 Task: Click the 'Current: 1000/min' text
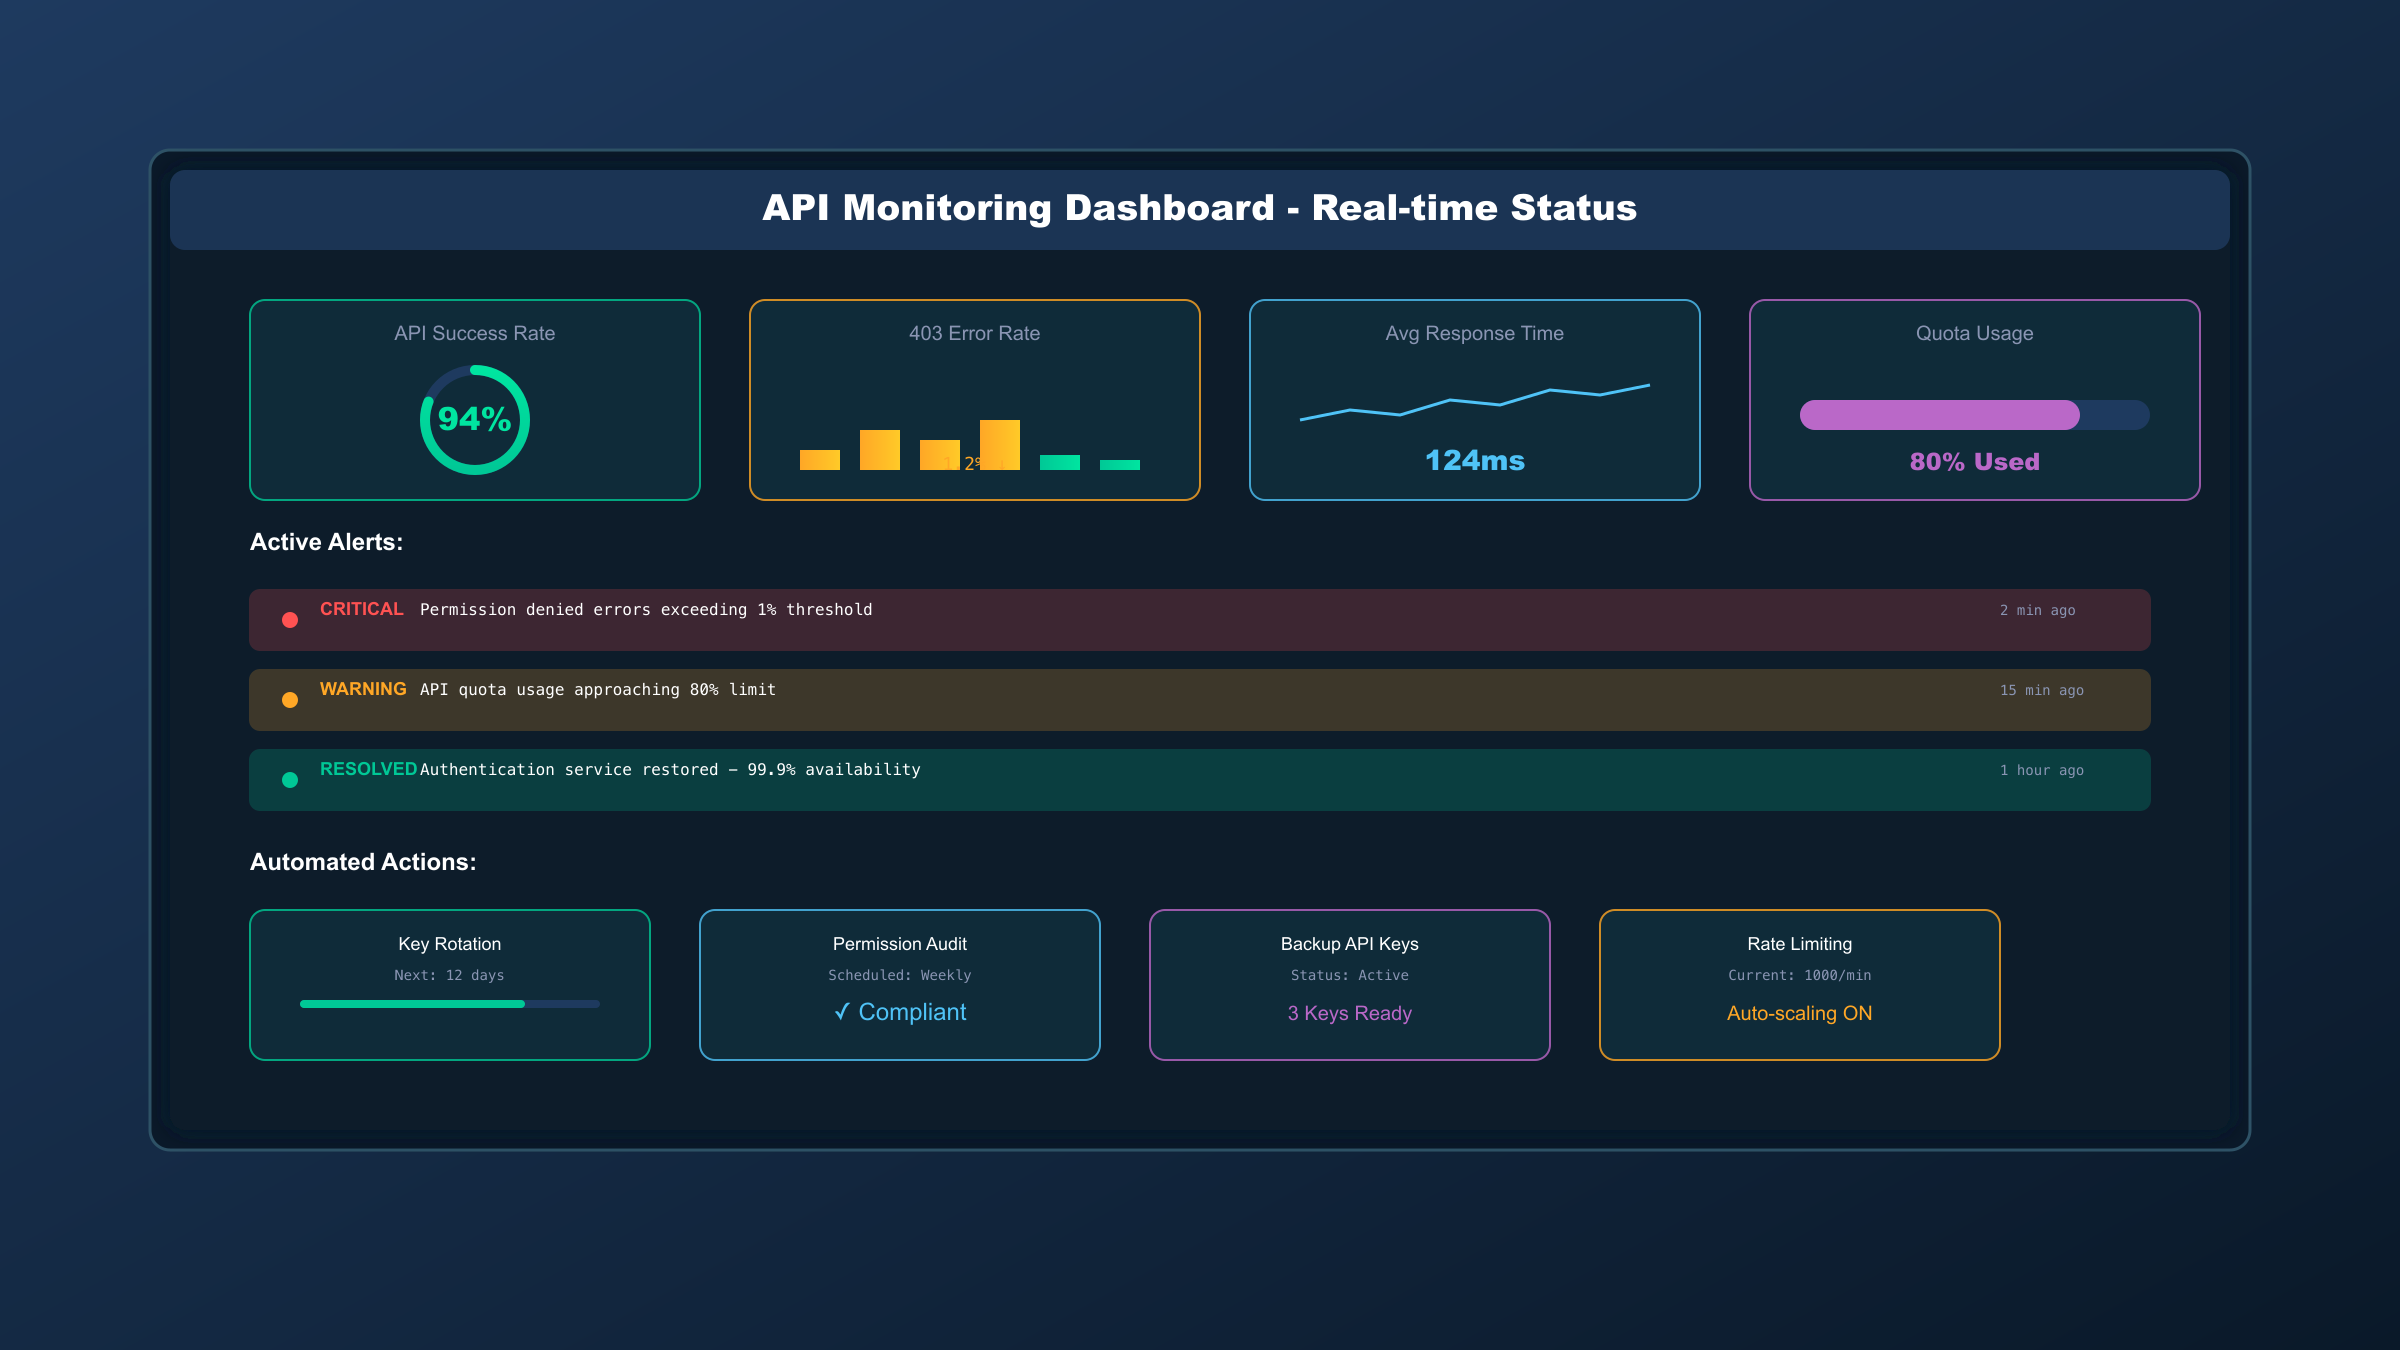(1800, 975)
